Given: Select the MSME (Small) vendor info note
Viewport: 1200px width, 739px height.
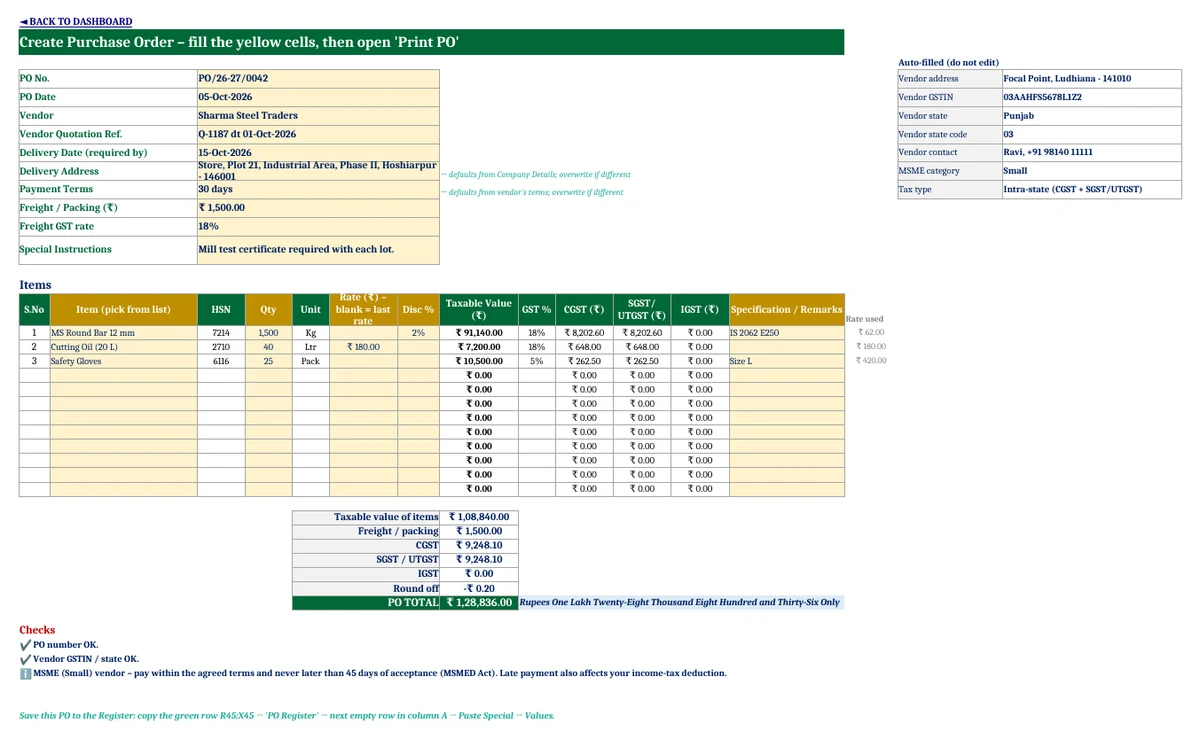Looking at the screenshot, I should (373, 673).
